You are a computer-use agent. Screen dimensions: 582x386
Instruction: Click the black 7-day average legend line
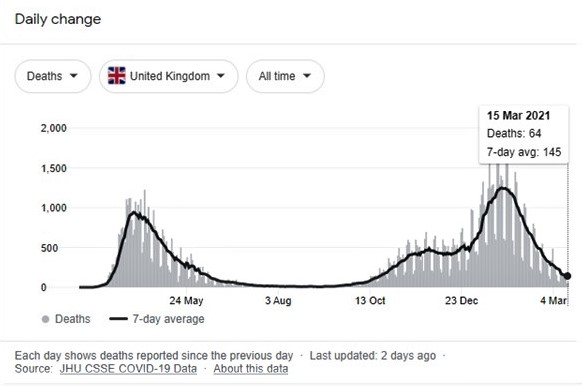pyautogui.click(x=118, y=319)
